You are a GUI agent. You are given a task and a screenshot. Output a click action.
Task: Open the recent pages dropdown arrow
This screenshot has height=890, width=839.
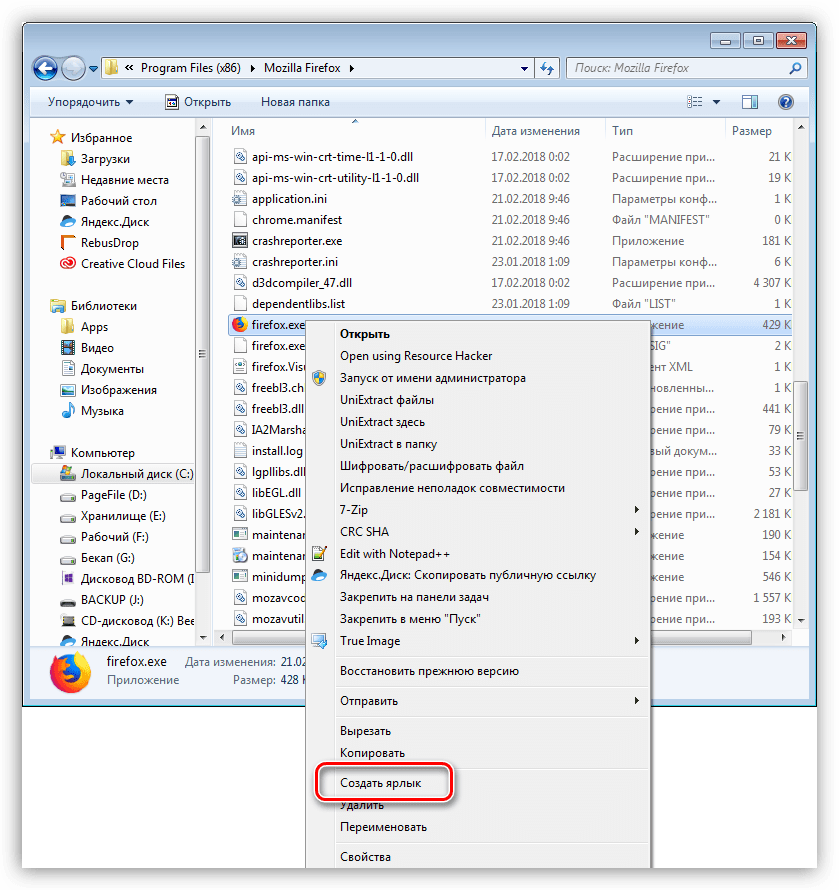(x=94, y=69)
